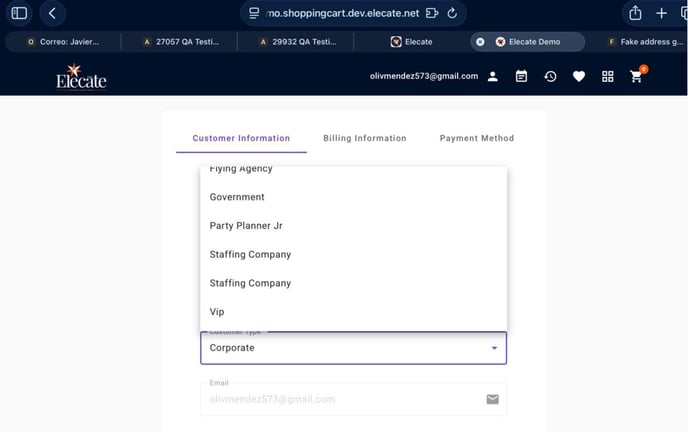This screenshot has height=432, width=688.
Task: Click the calendar icon in header
Action: (521, 77)
